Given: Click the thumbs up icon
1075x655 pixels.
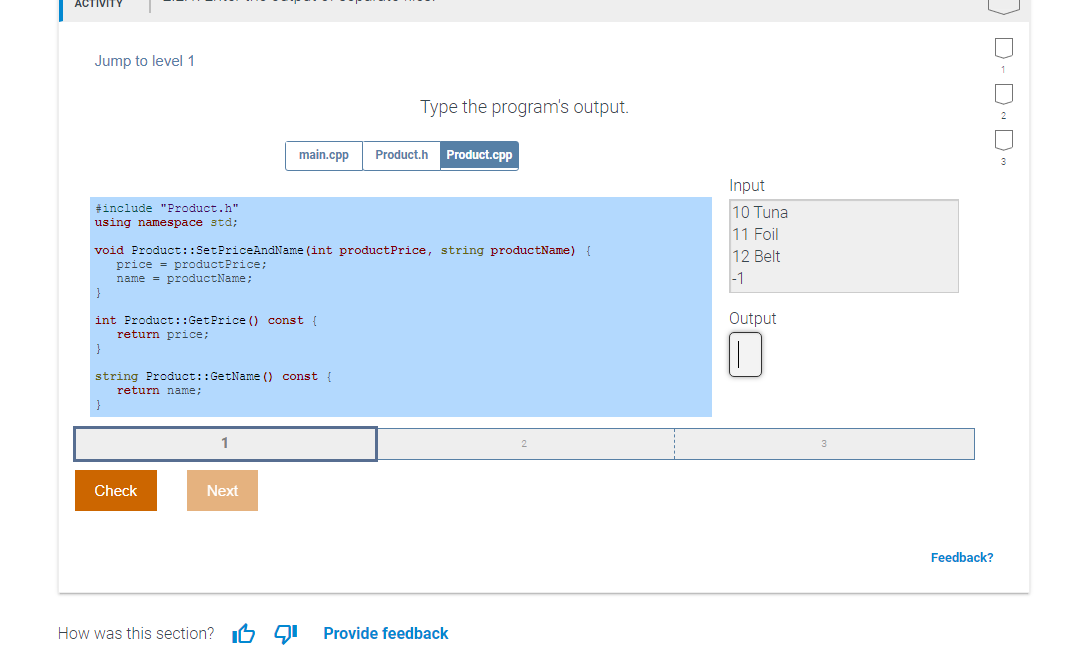Looking at the screenshot, I should tap(243, 633).
